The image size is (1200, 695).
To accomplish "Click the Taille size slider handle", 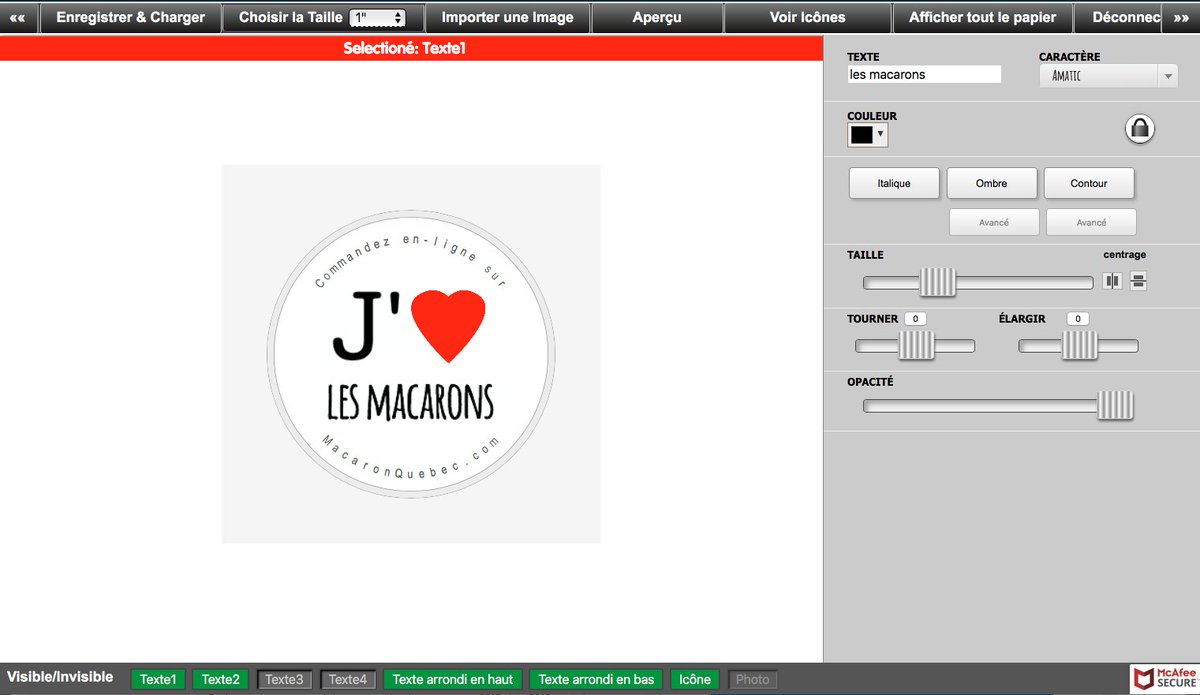I will 938,283.
